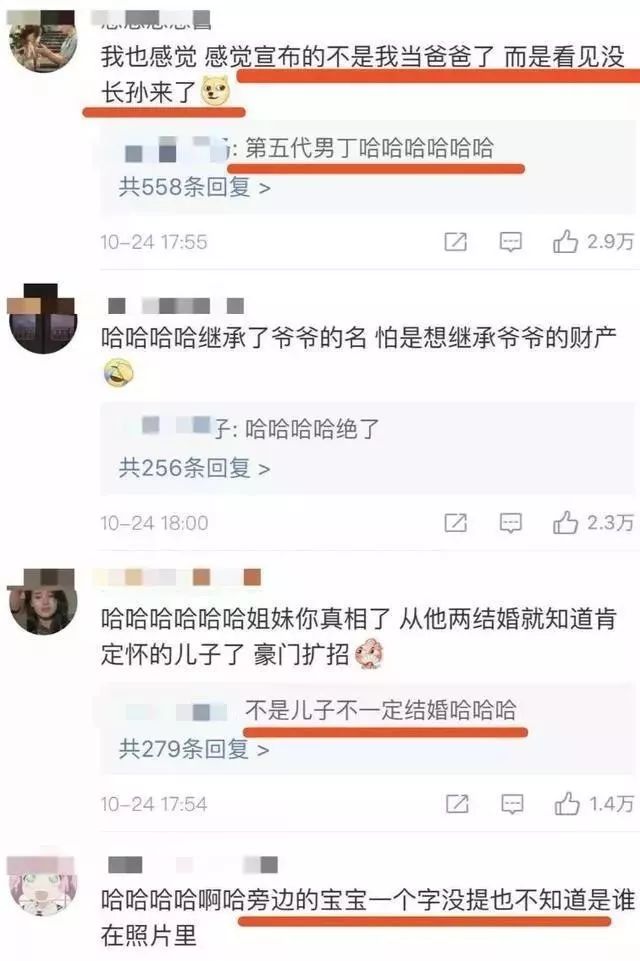Reply to the 10-24 17:54 comment
The image size is (640, 961).
tap(512, 804)
